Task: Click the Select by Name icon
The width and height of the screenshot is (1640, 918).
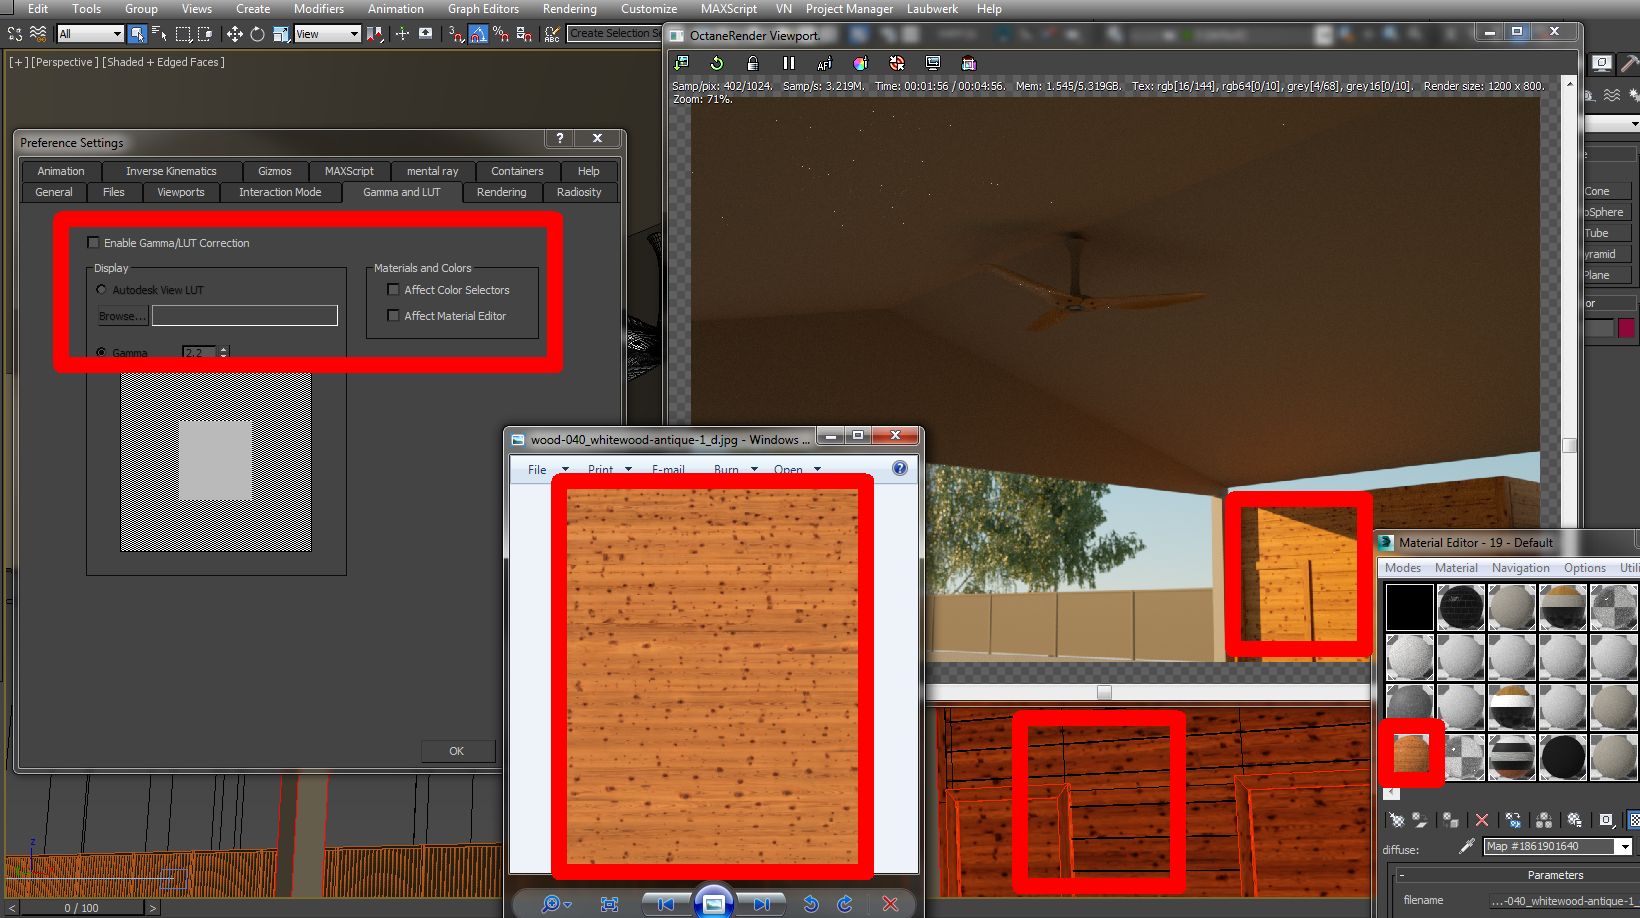Action: 159,34
